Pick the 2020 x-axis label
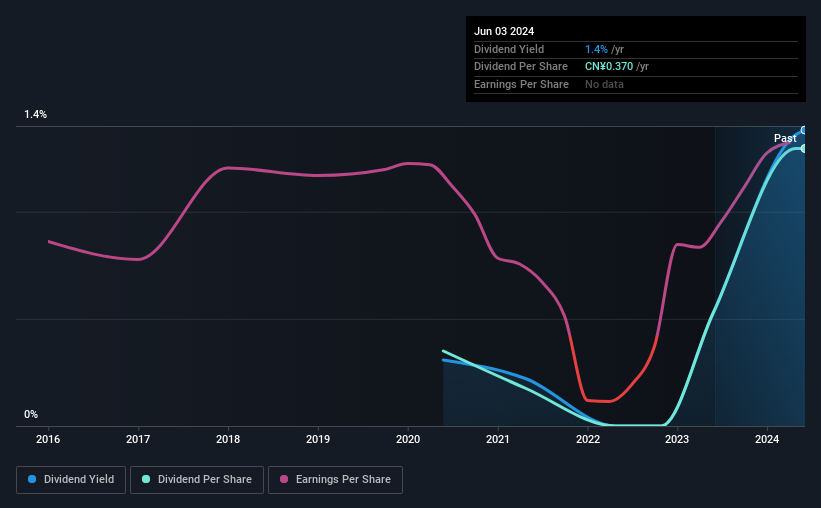821x508 pixels. pyautogui.click(x=408, y=439)
